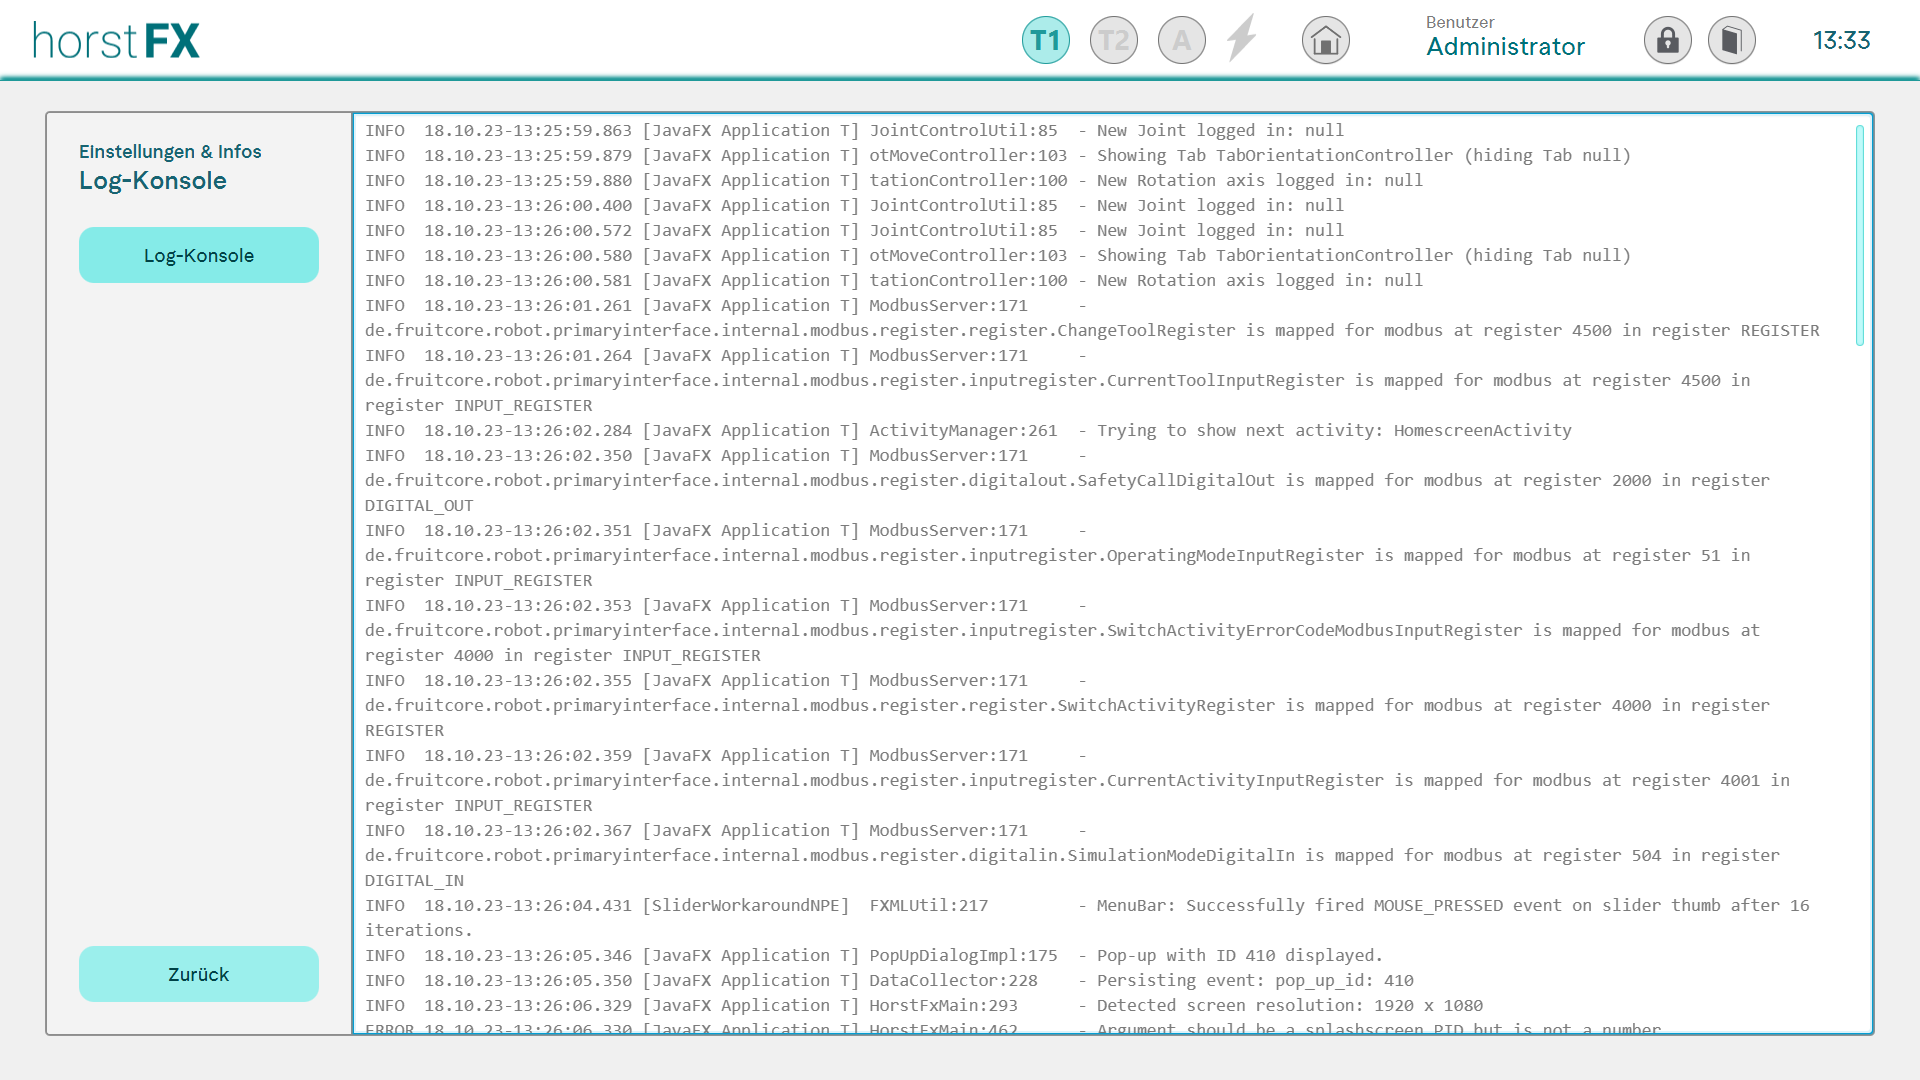Screen dimensions: 1920x1080
Task: Click the lock icon to lock user
Action: coord(1667,41)
